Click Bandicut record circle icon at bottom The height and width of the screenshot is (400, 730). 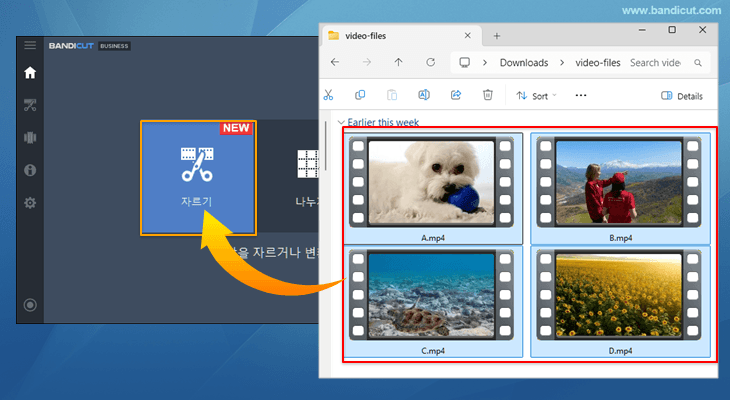coord(30,305)
